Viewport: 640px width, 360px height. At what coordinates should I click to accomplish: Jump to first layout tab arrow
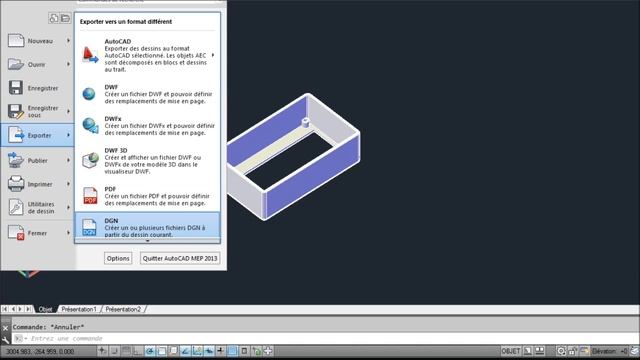[5, 309]
